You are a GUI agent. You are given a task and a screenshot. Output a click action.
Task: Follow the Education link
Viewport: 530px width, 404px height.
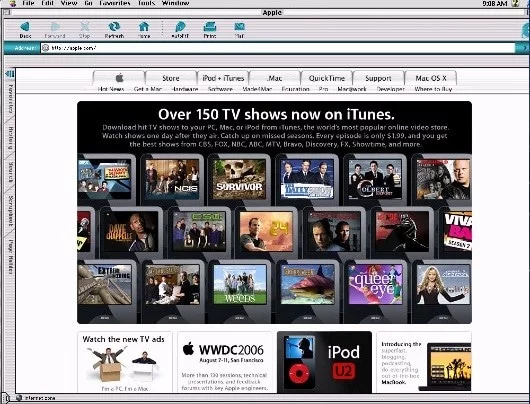pos(295,89)
